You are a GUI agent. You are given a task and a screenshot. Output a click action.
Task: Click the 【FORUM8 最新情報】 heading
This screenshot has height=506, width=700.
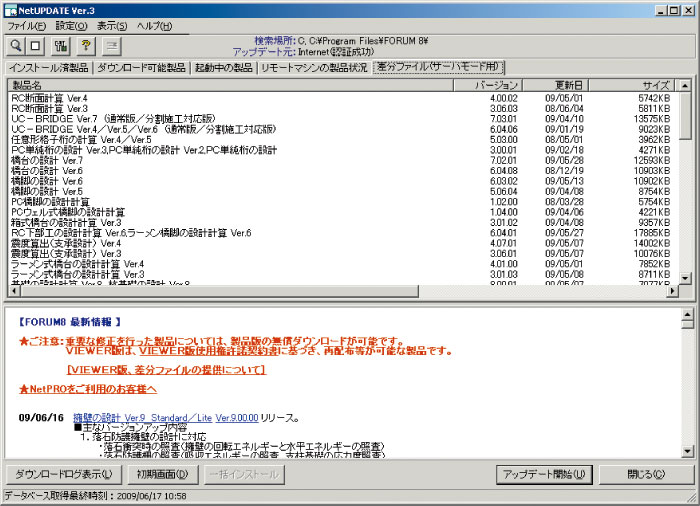click(x=70, y=322)
